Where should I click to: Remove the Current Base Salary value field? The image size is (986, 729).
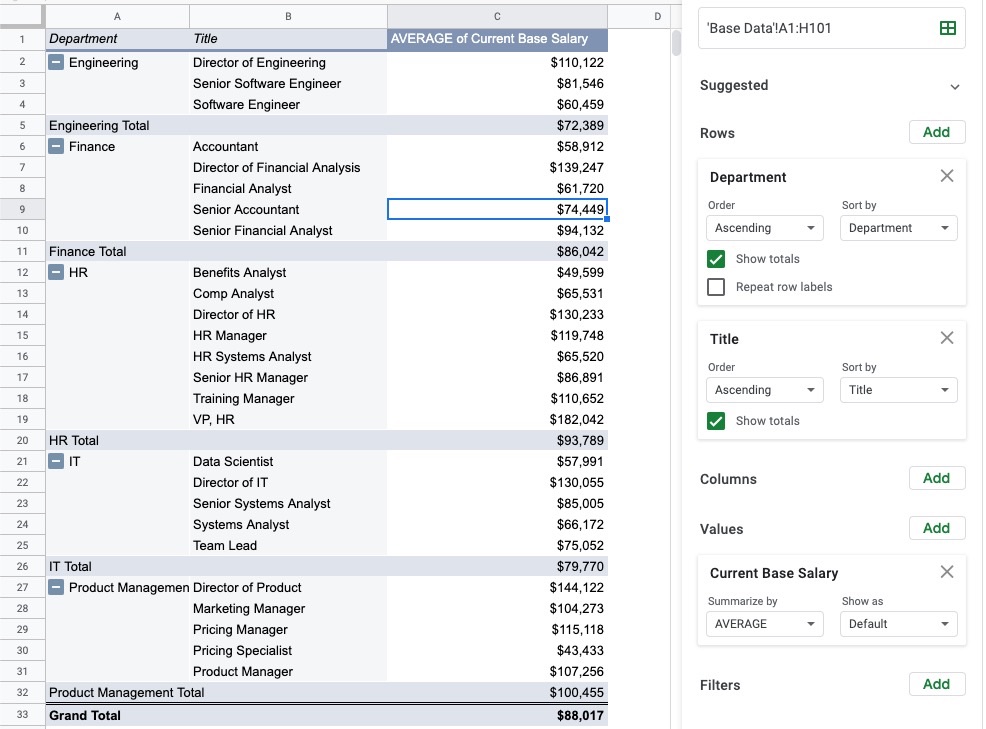click(946, 571)
